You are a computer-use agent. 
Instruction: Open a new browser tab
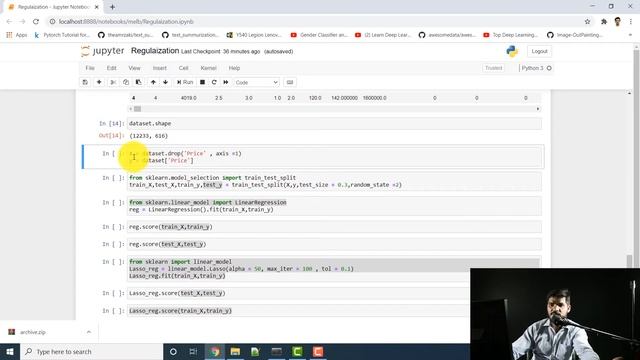click(112, 7)
